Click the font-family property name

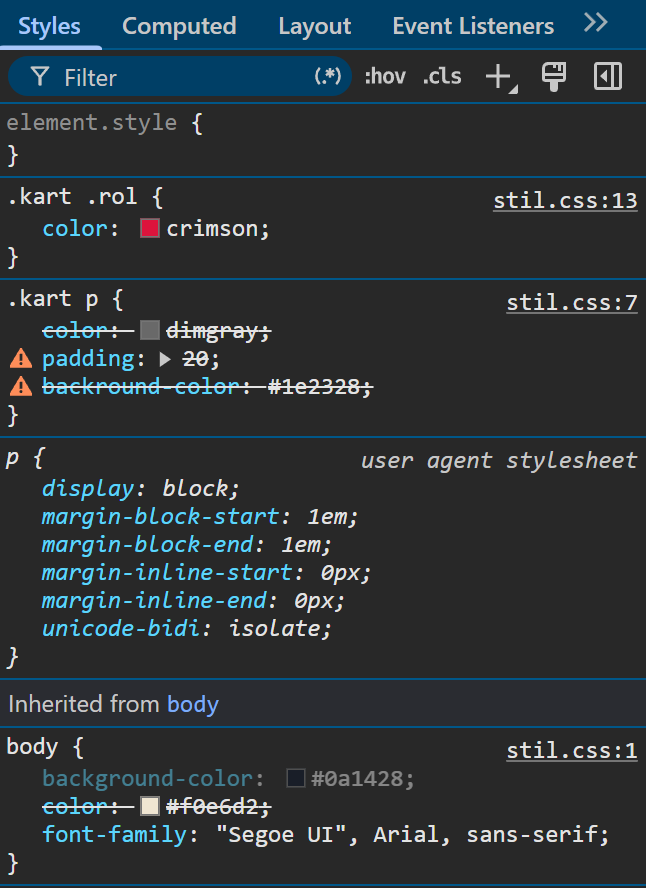click(x=114, y=835)
